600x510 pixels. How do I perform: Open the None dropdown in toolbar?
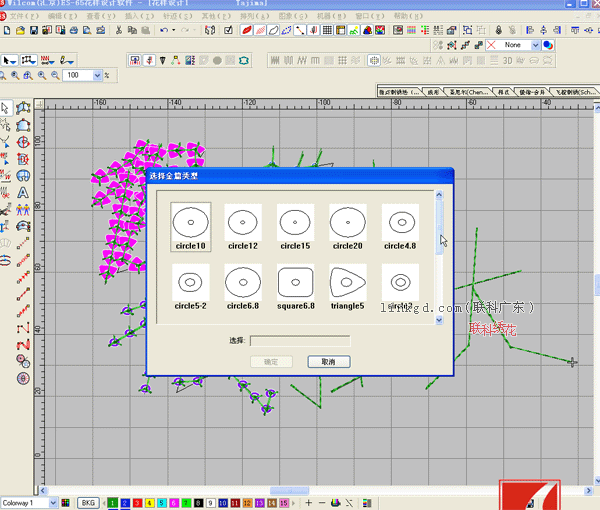[x=536, y=45]
